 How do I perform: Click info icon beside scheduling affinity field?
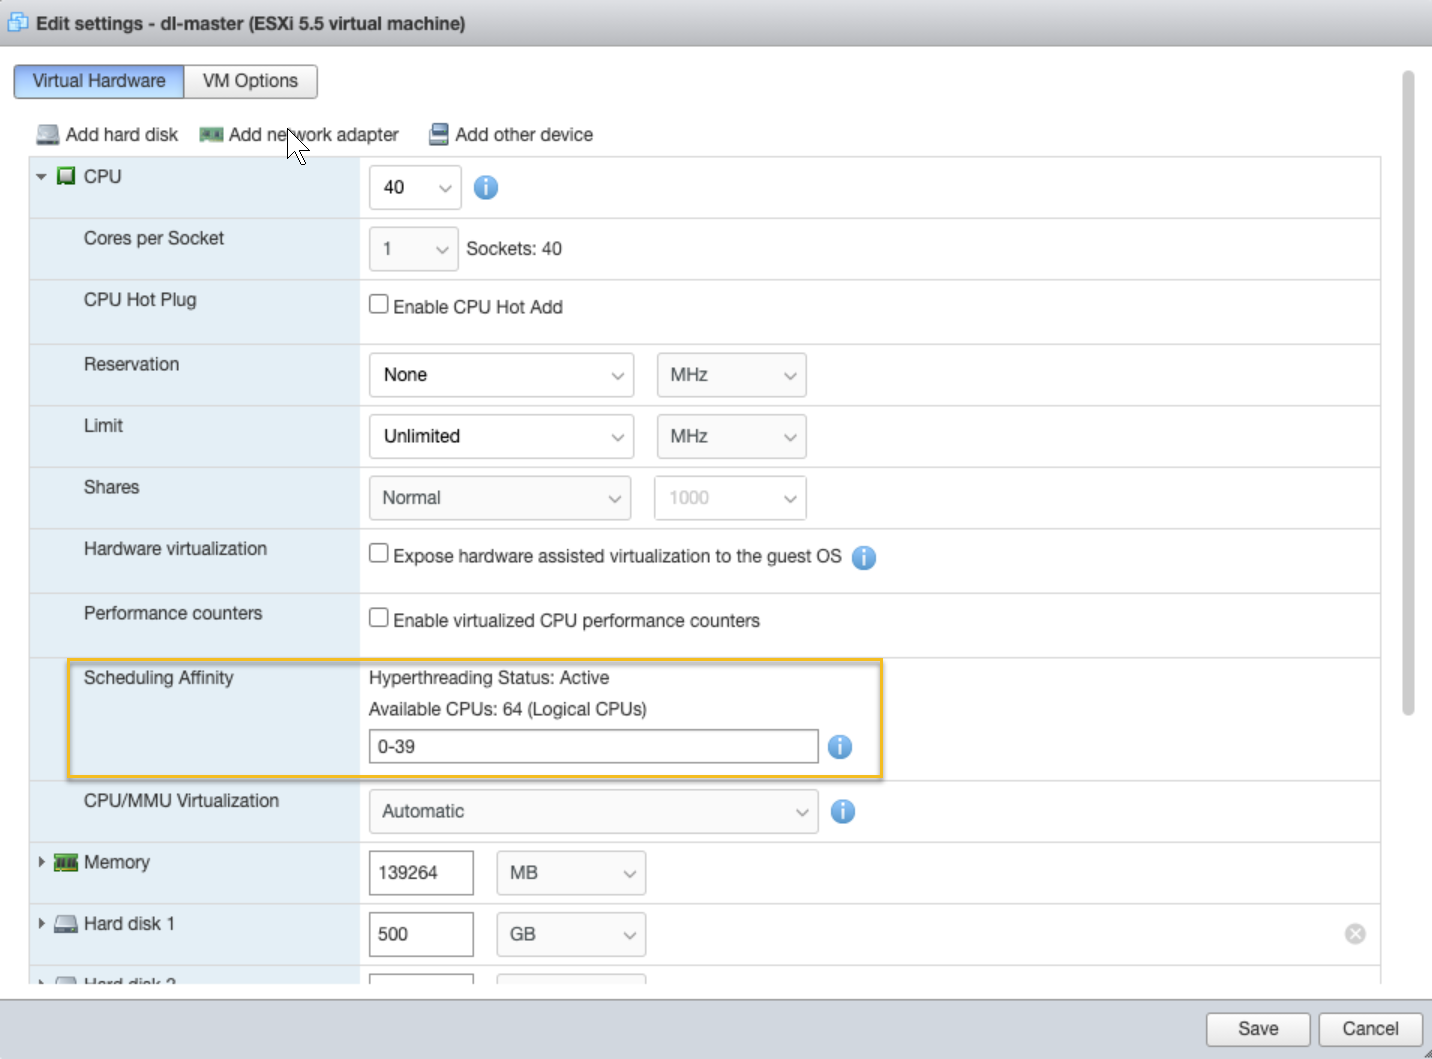coord(840,747)
